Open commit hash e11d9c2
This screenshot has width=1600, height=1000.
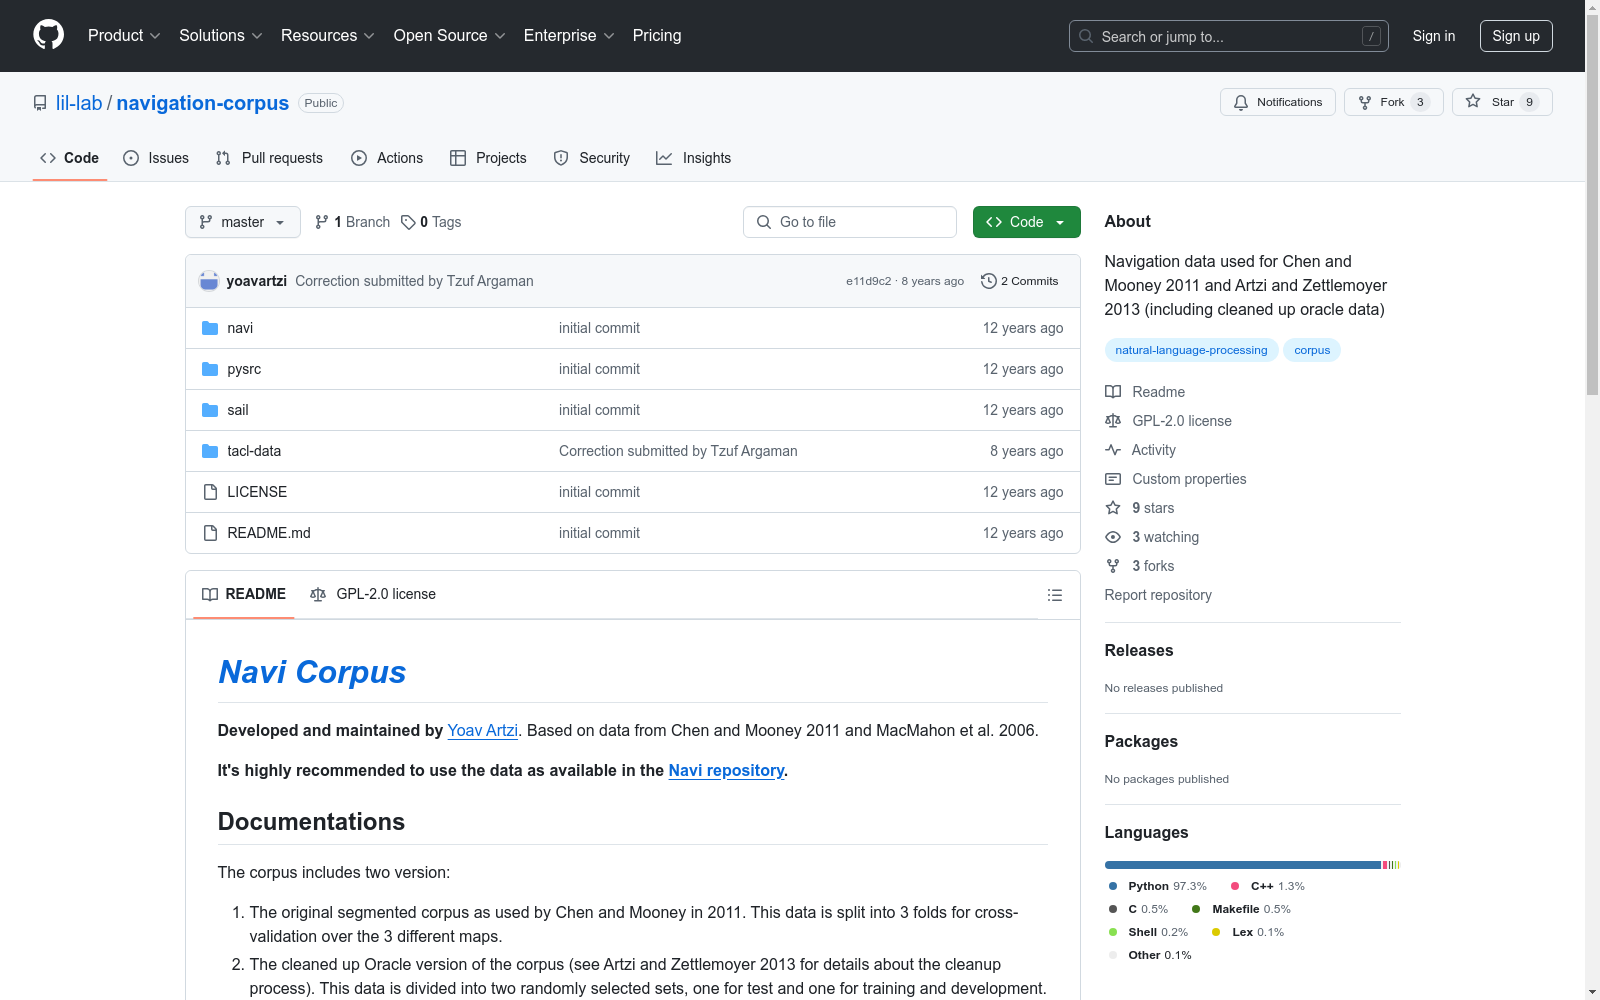(868, 281)
